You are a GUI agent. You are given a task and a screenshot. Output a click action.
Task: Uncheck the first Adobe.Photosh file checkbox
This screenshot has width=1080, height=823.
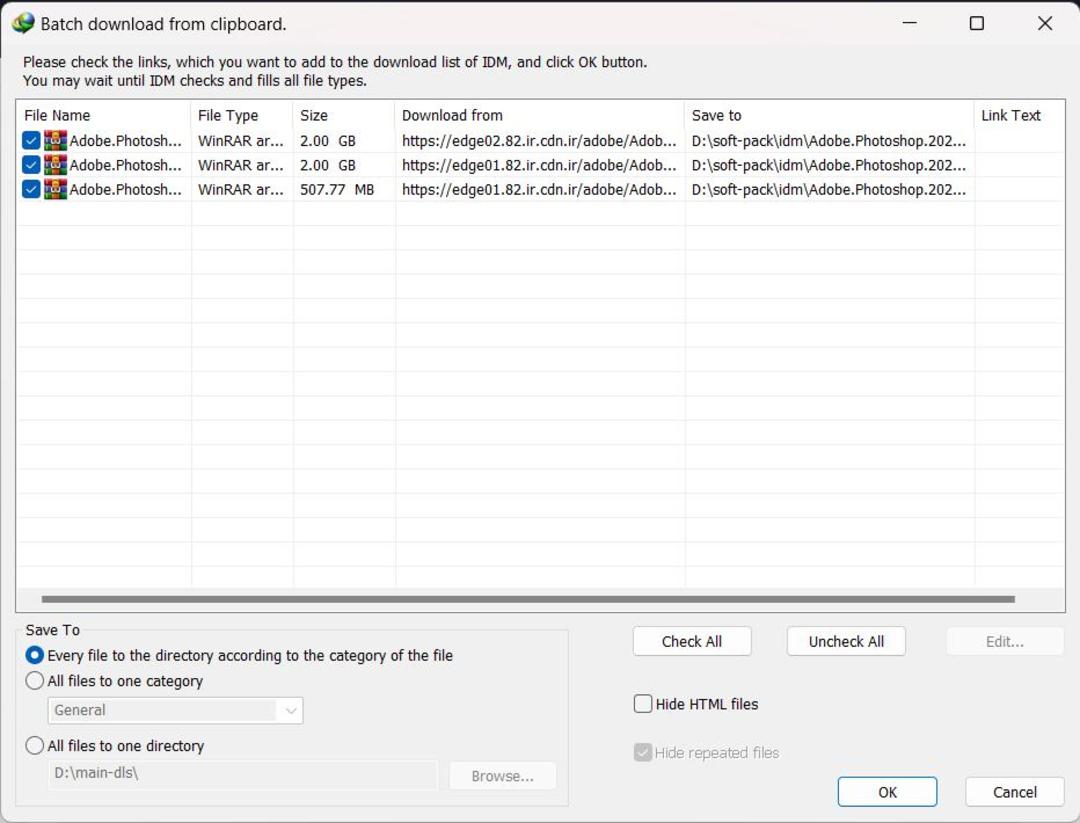(31, 140)
